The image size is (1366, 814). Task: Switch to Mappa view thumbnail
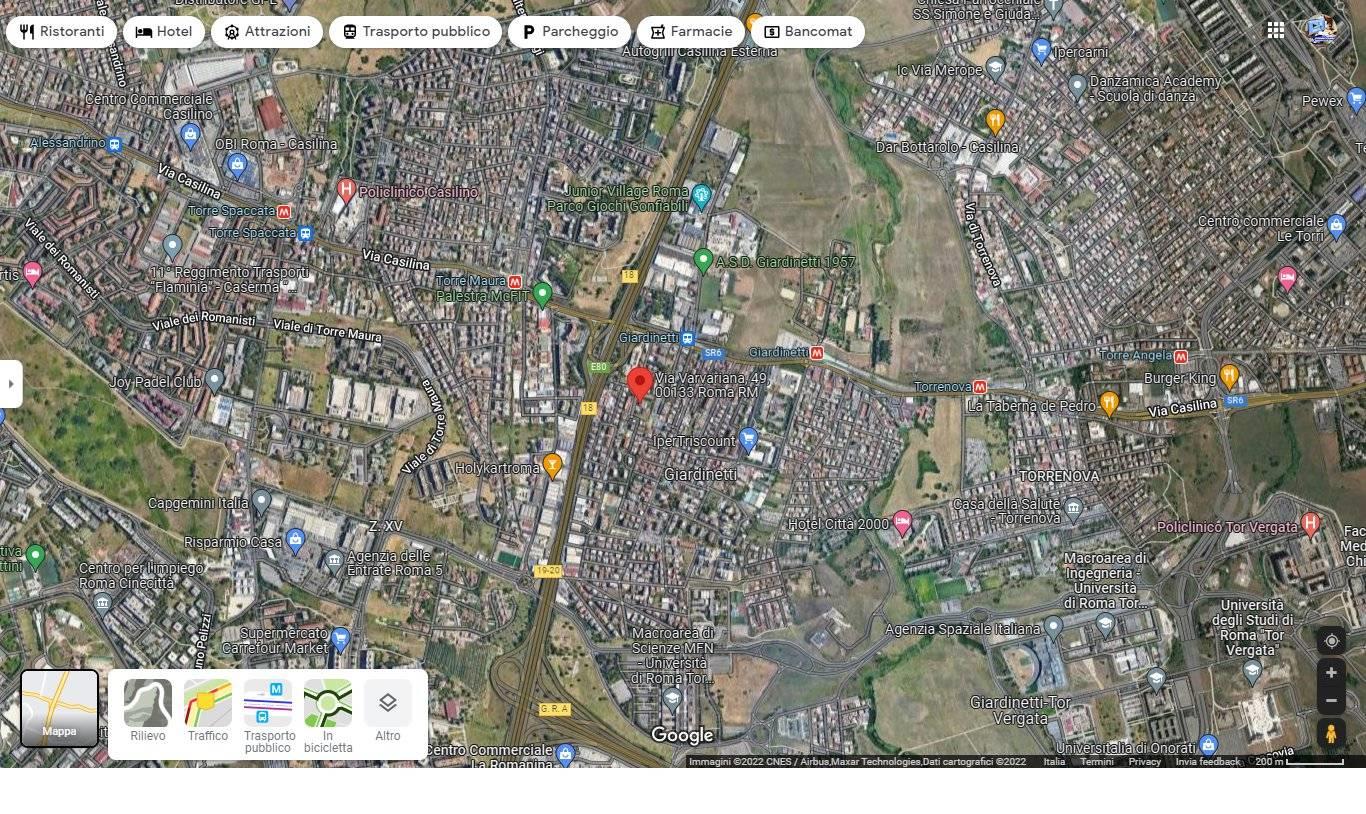[x=59, y=708]
